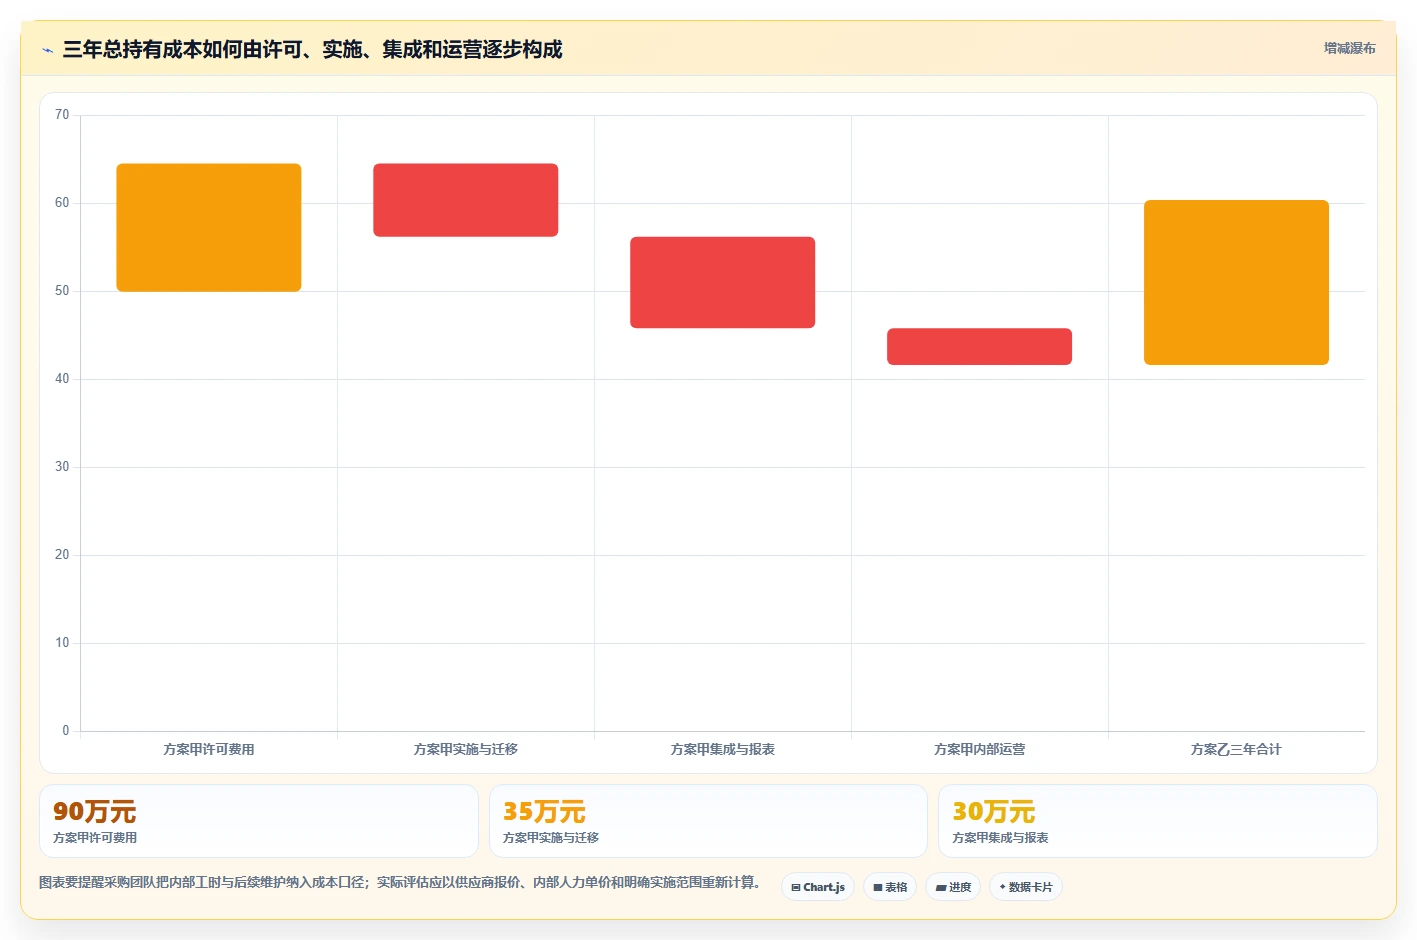
Task: Select the orange 方案甲许可费用 bar
Action: point(209,228)
